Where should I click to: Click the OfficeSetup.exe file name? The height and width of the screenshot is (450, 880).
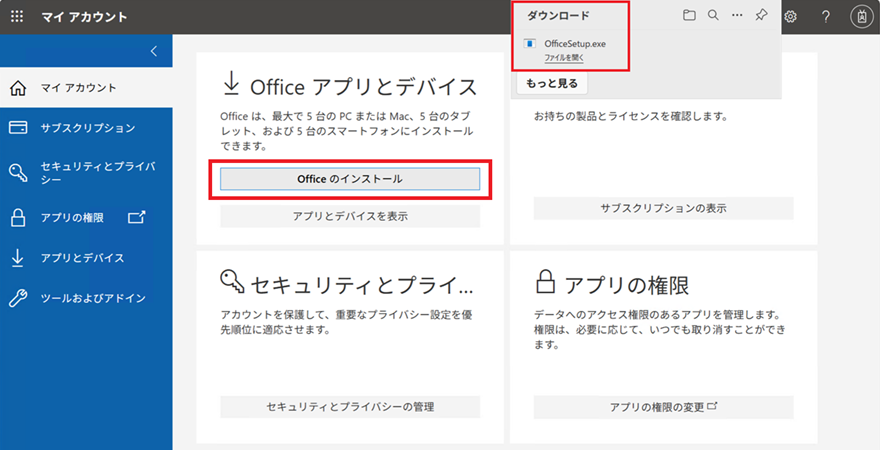(575, 44)
